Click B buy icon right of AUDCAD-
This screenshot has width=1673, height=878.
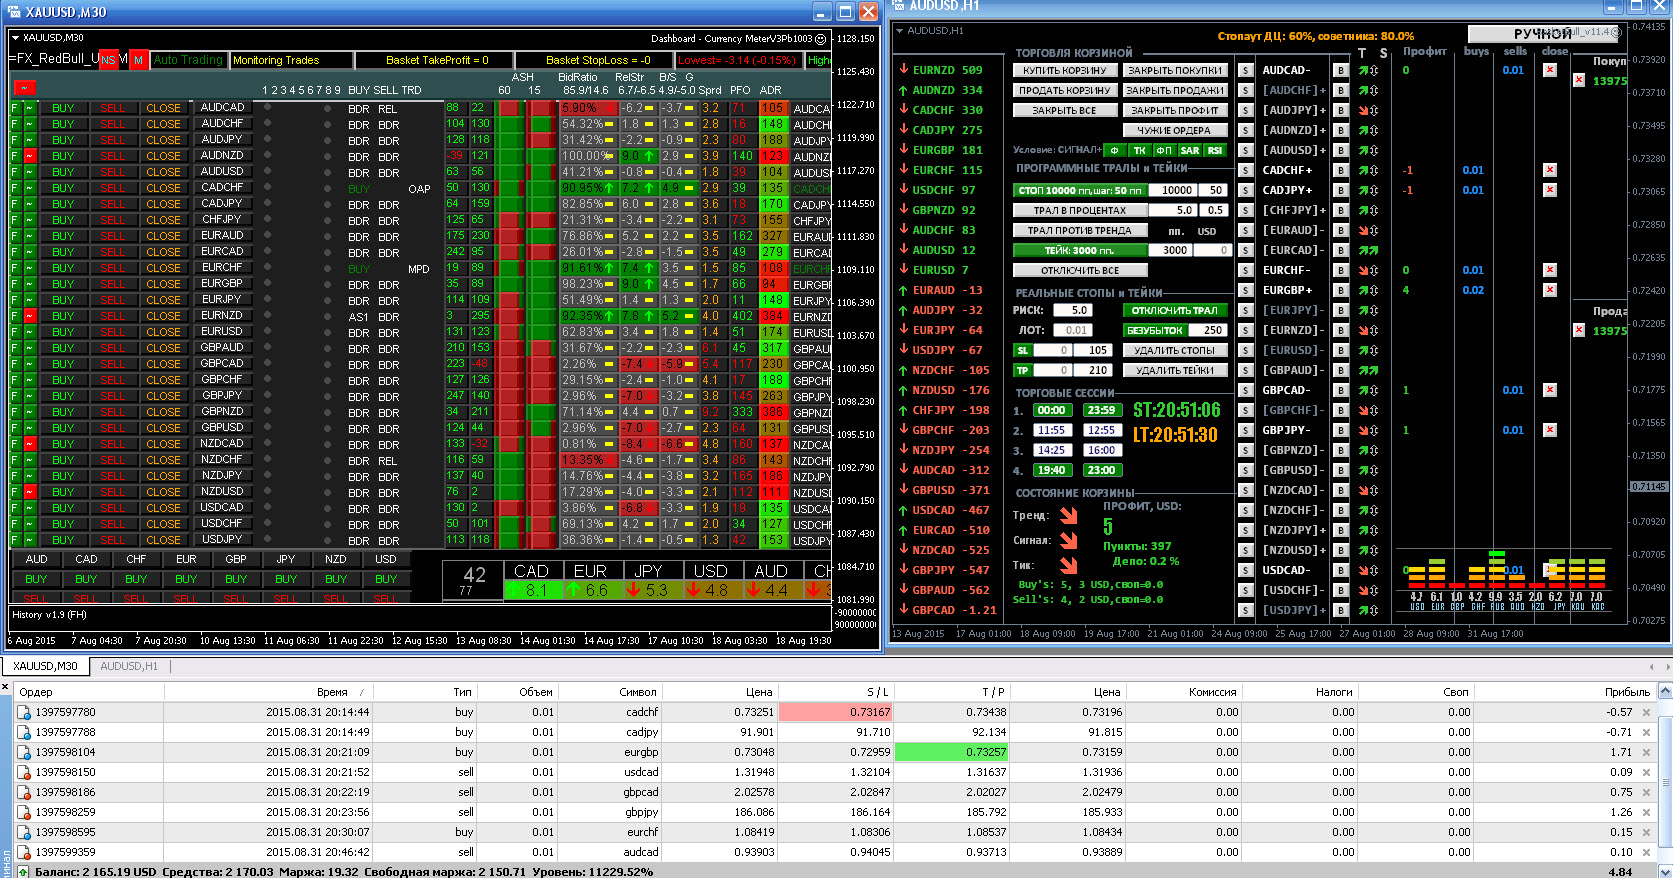[1340, 70]
